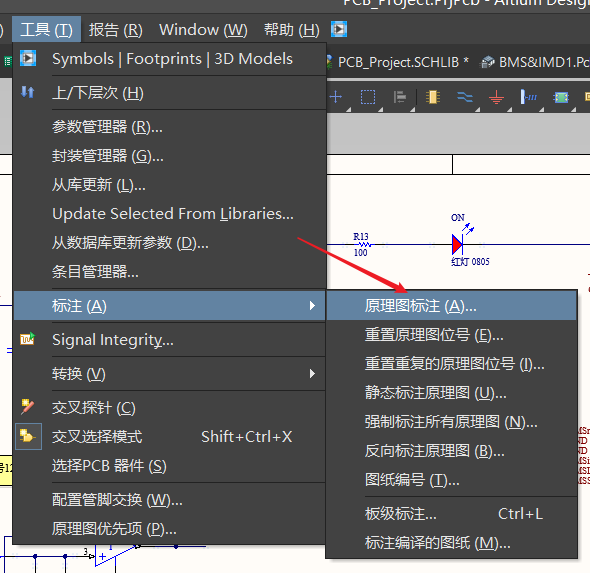Select 交叉探针 (C) menu item

point(170,408)
